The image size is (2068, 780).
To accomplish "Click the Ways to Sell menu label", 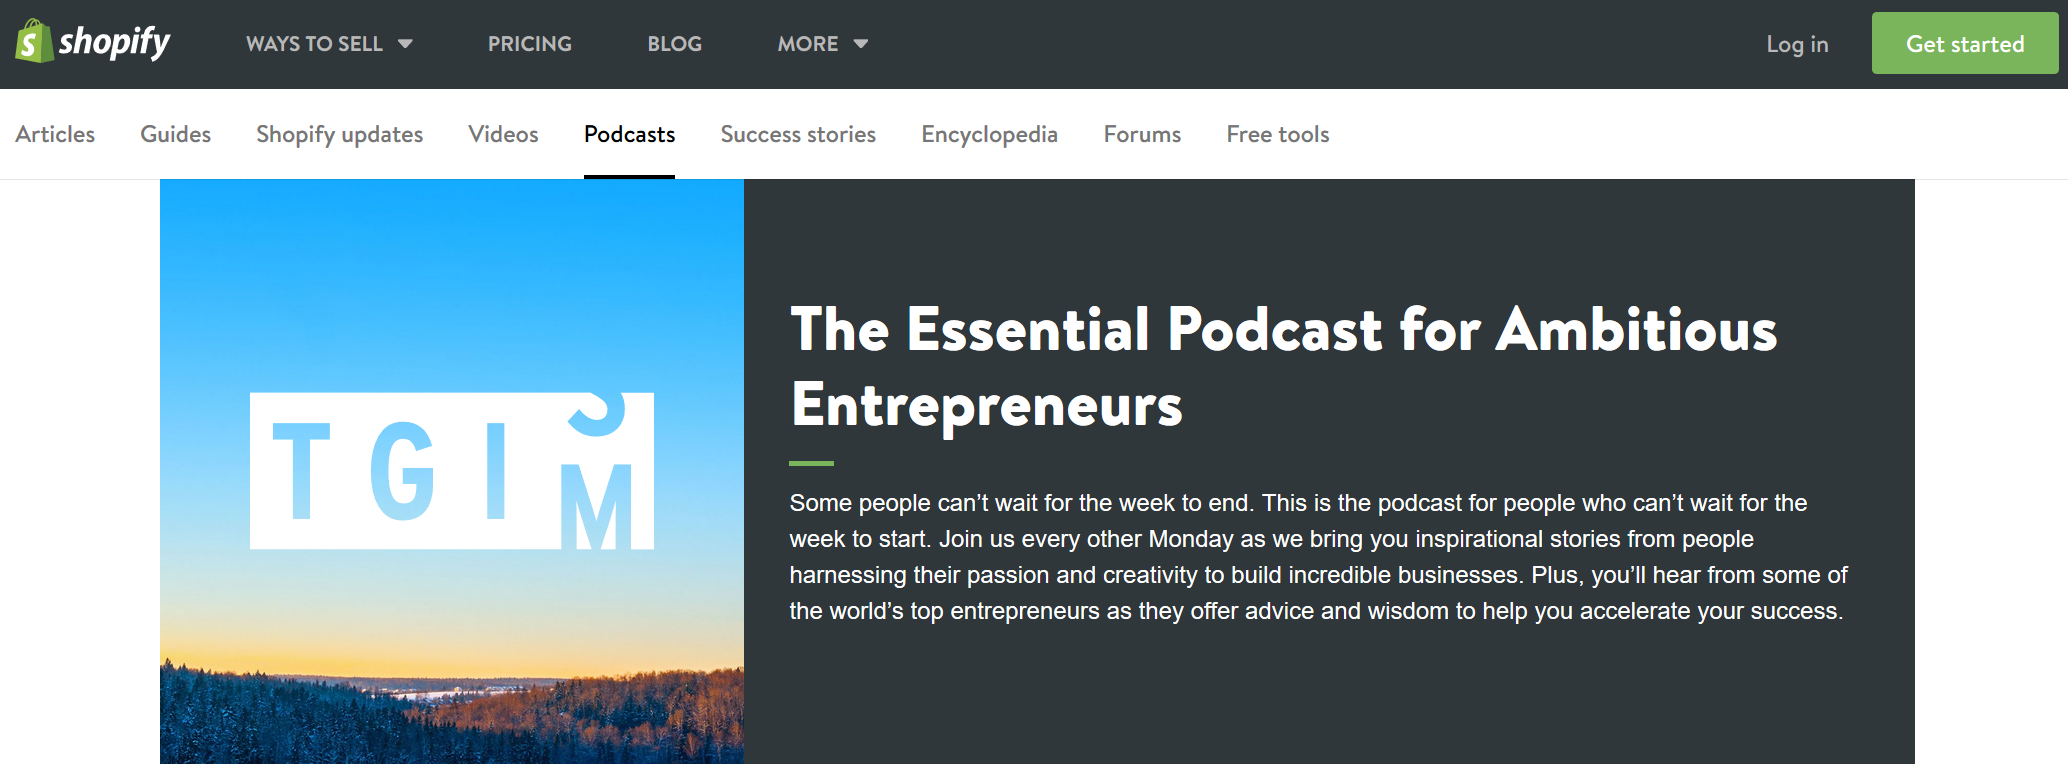I will tap(314, 44).
